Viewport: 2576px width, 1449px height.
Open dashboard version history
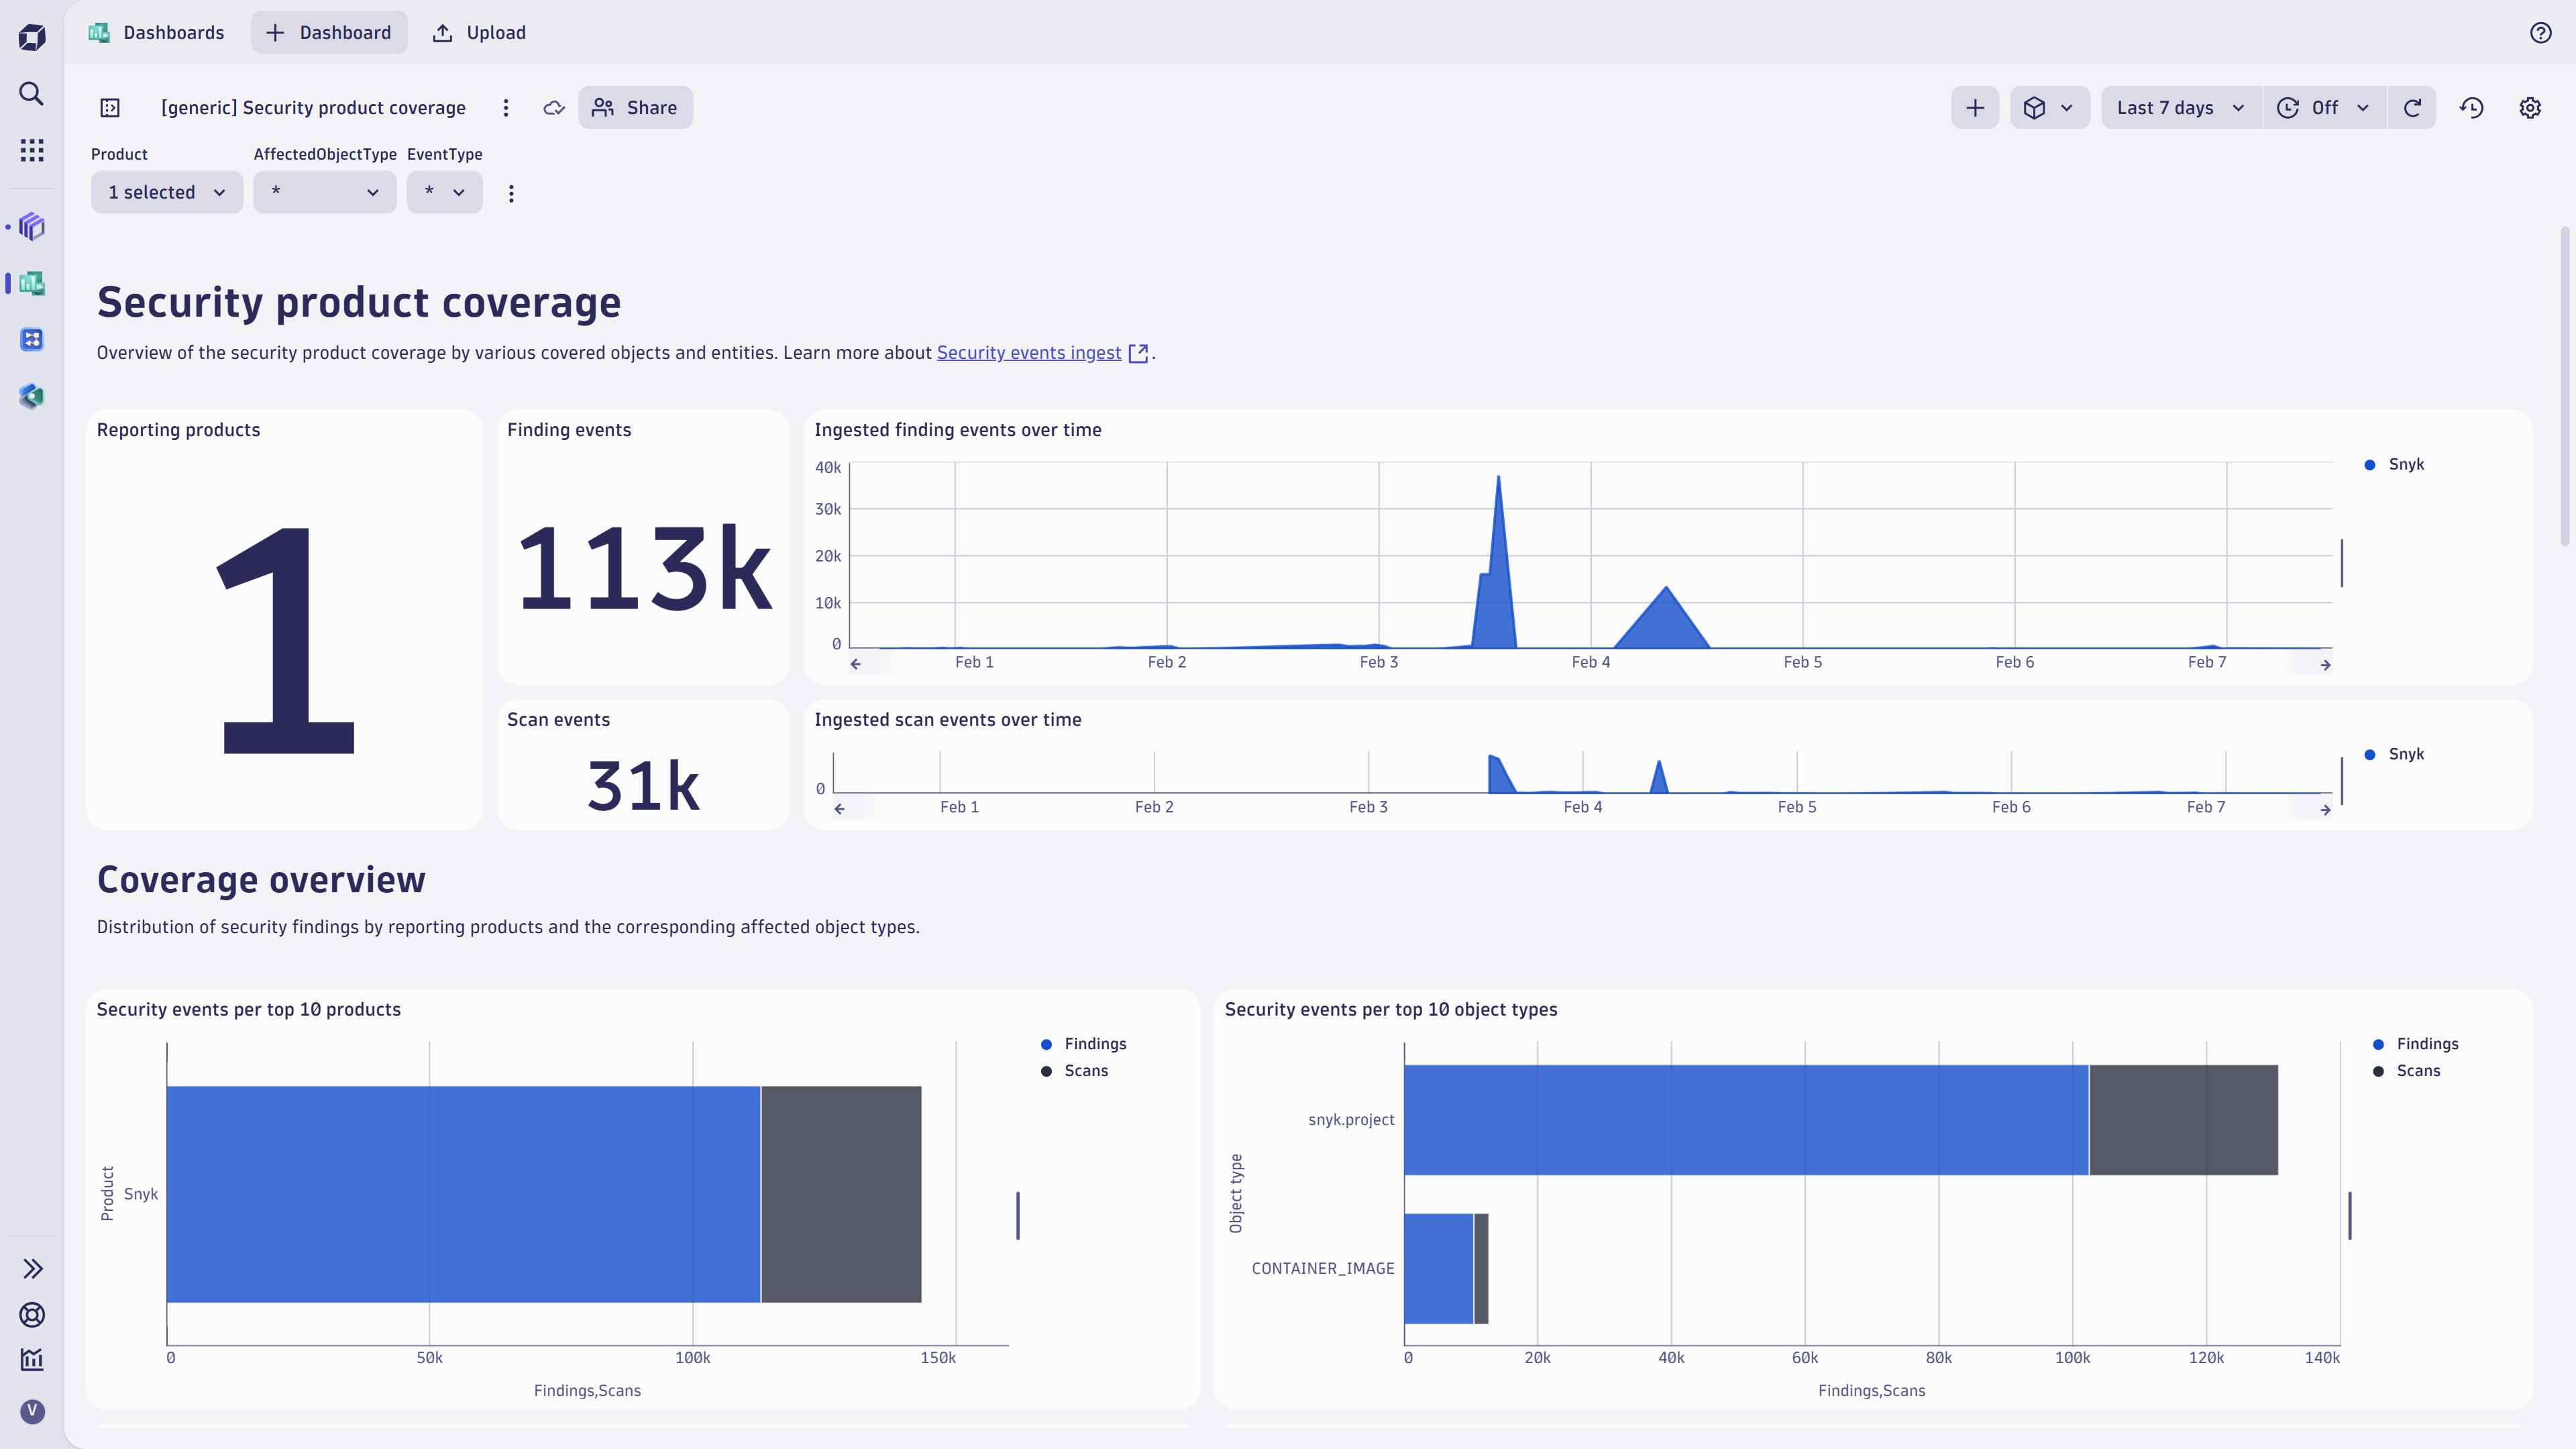click(2472, 107)
